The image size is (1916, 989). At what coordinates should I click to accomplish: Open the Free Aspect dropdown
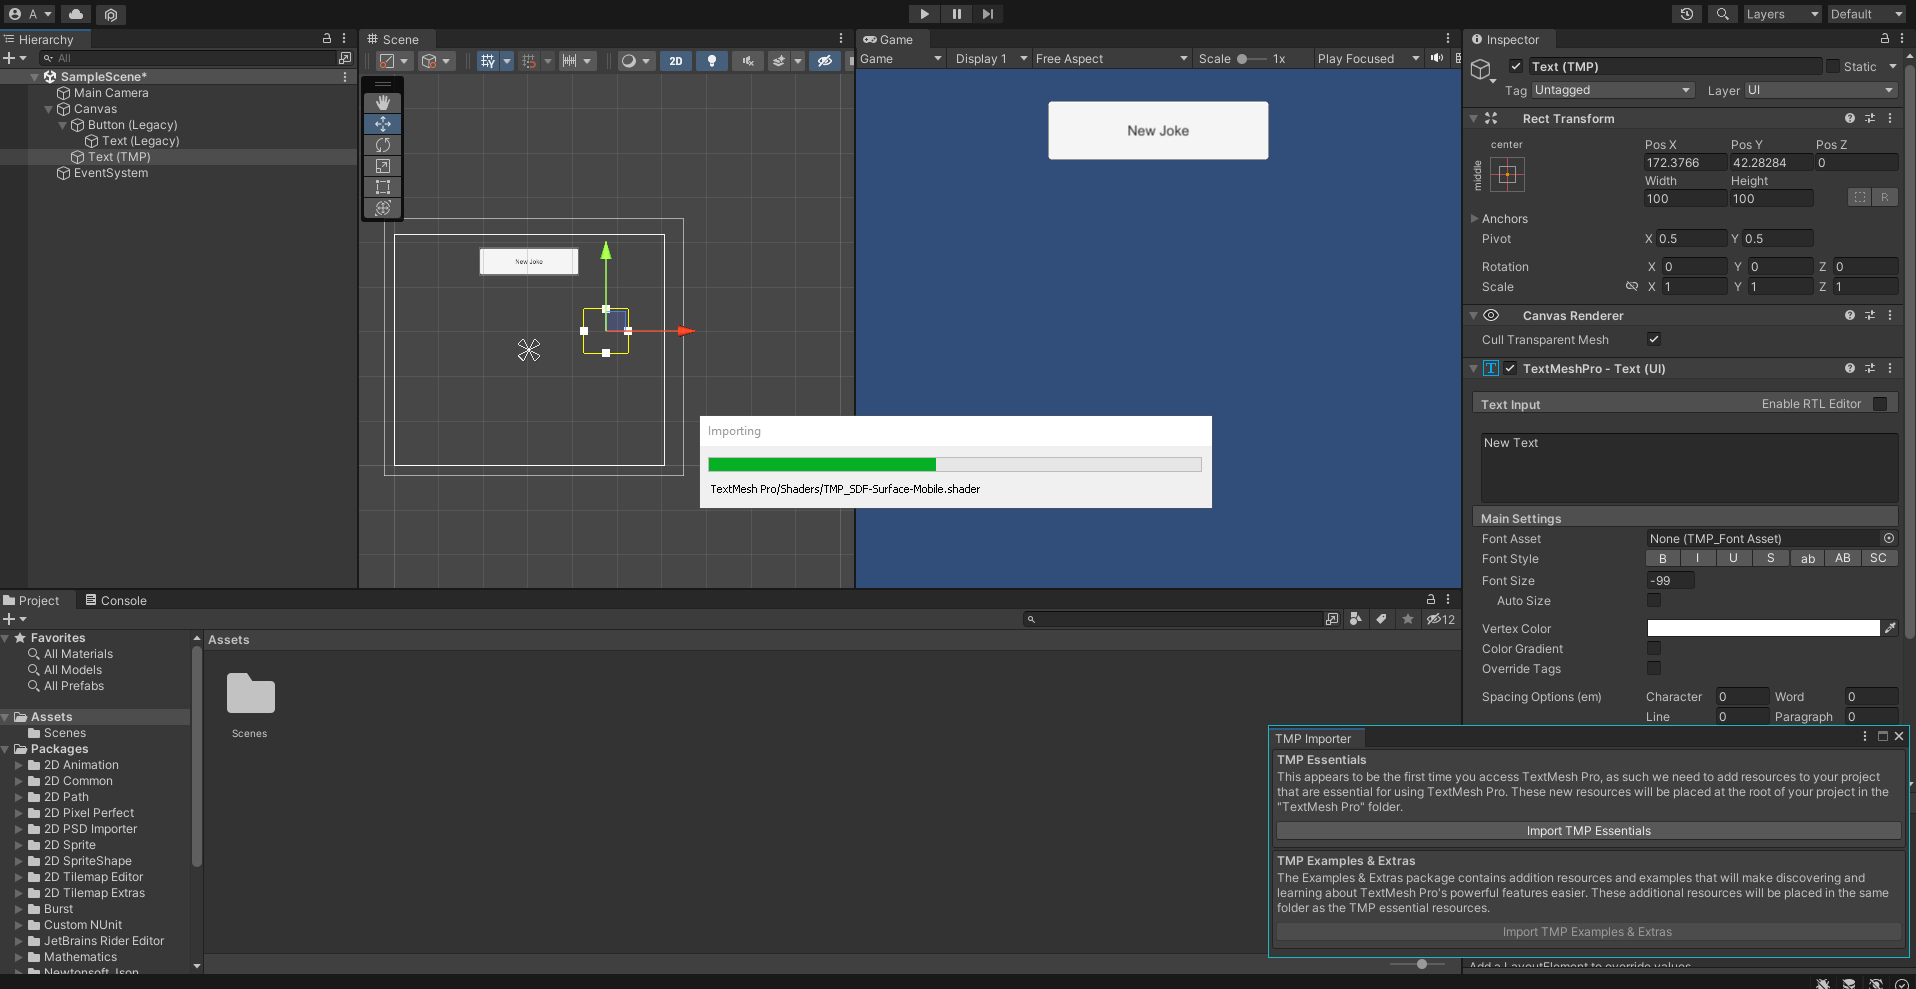(x=1111, y=59)
